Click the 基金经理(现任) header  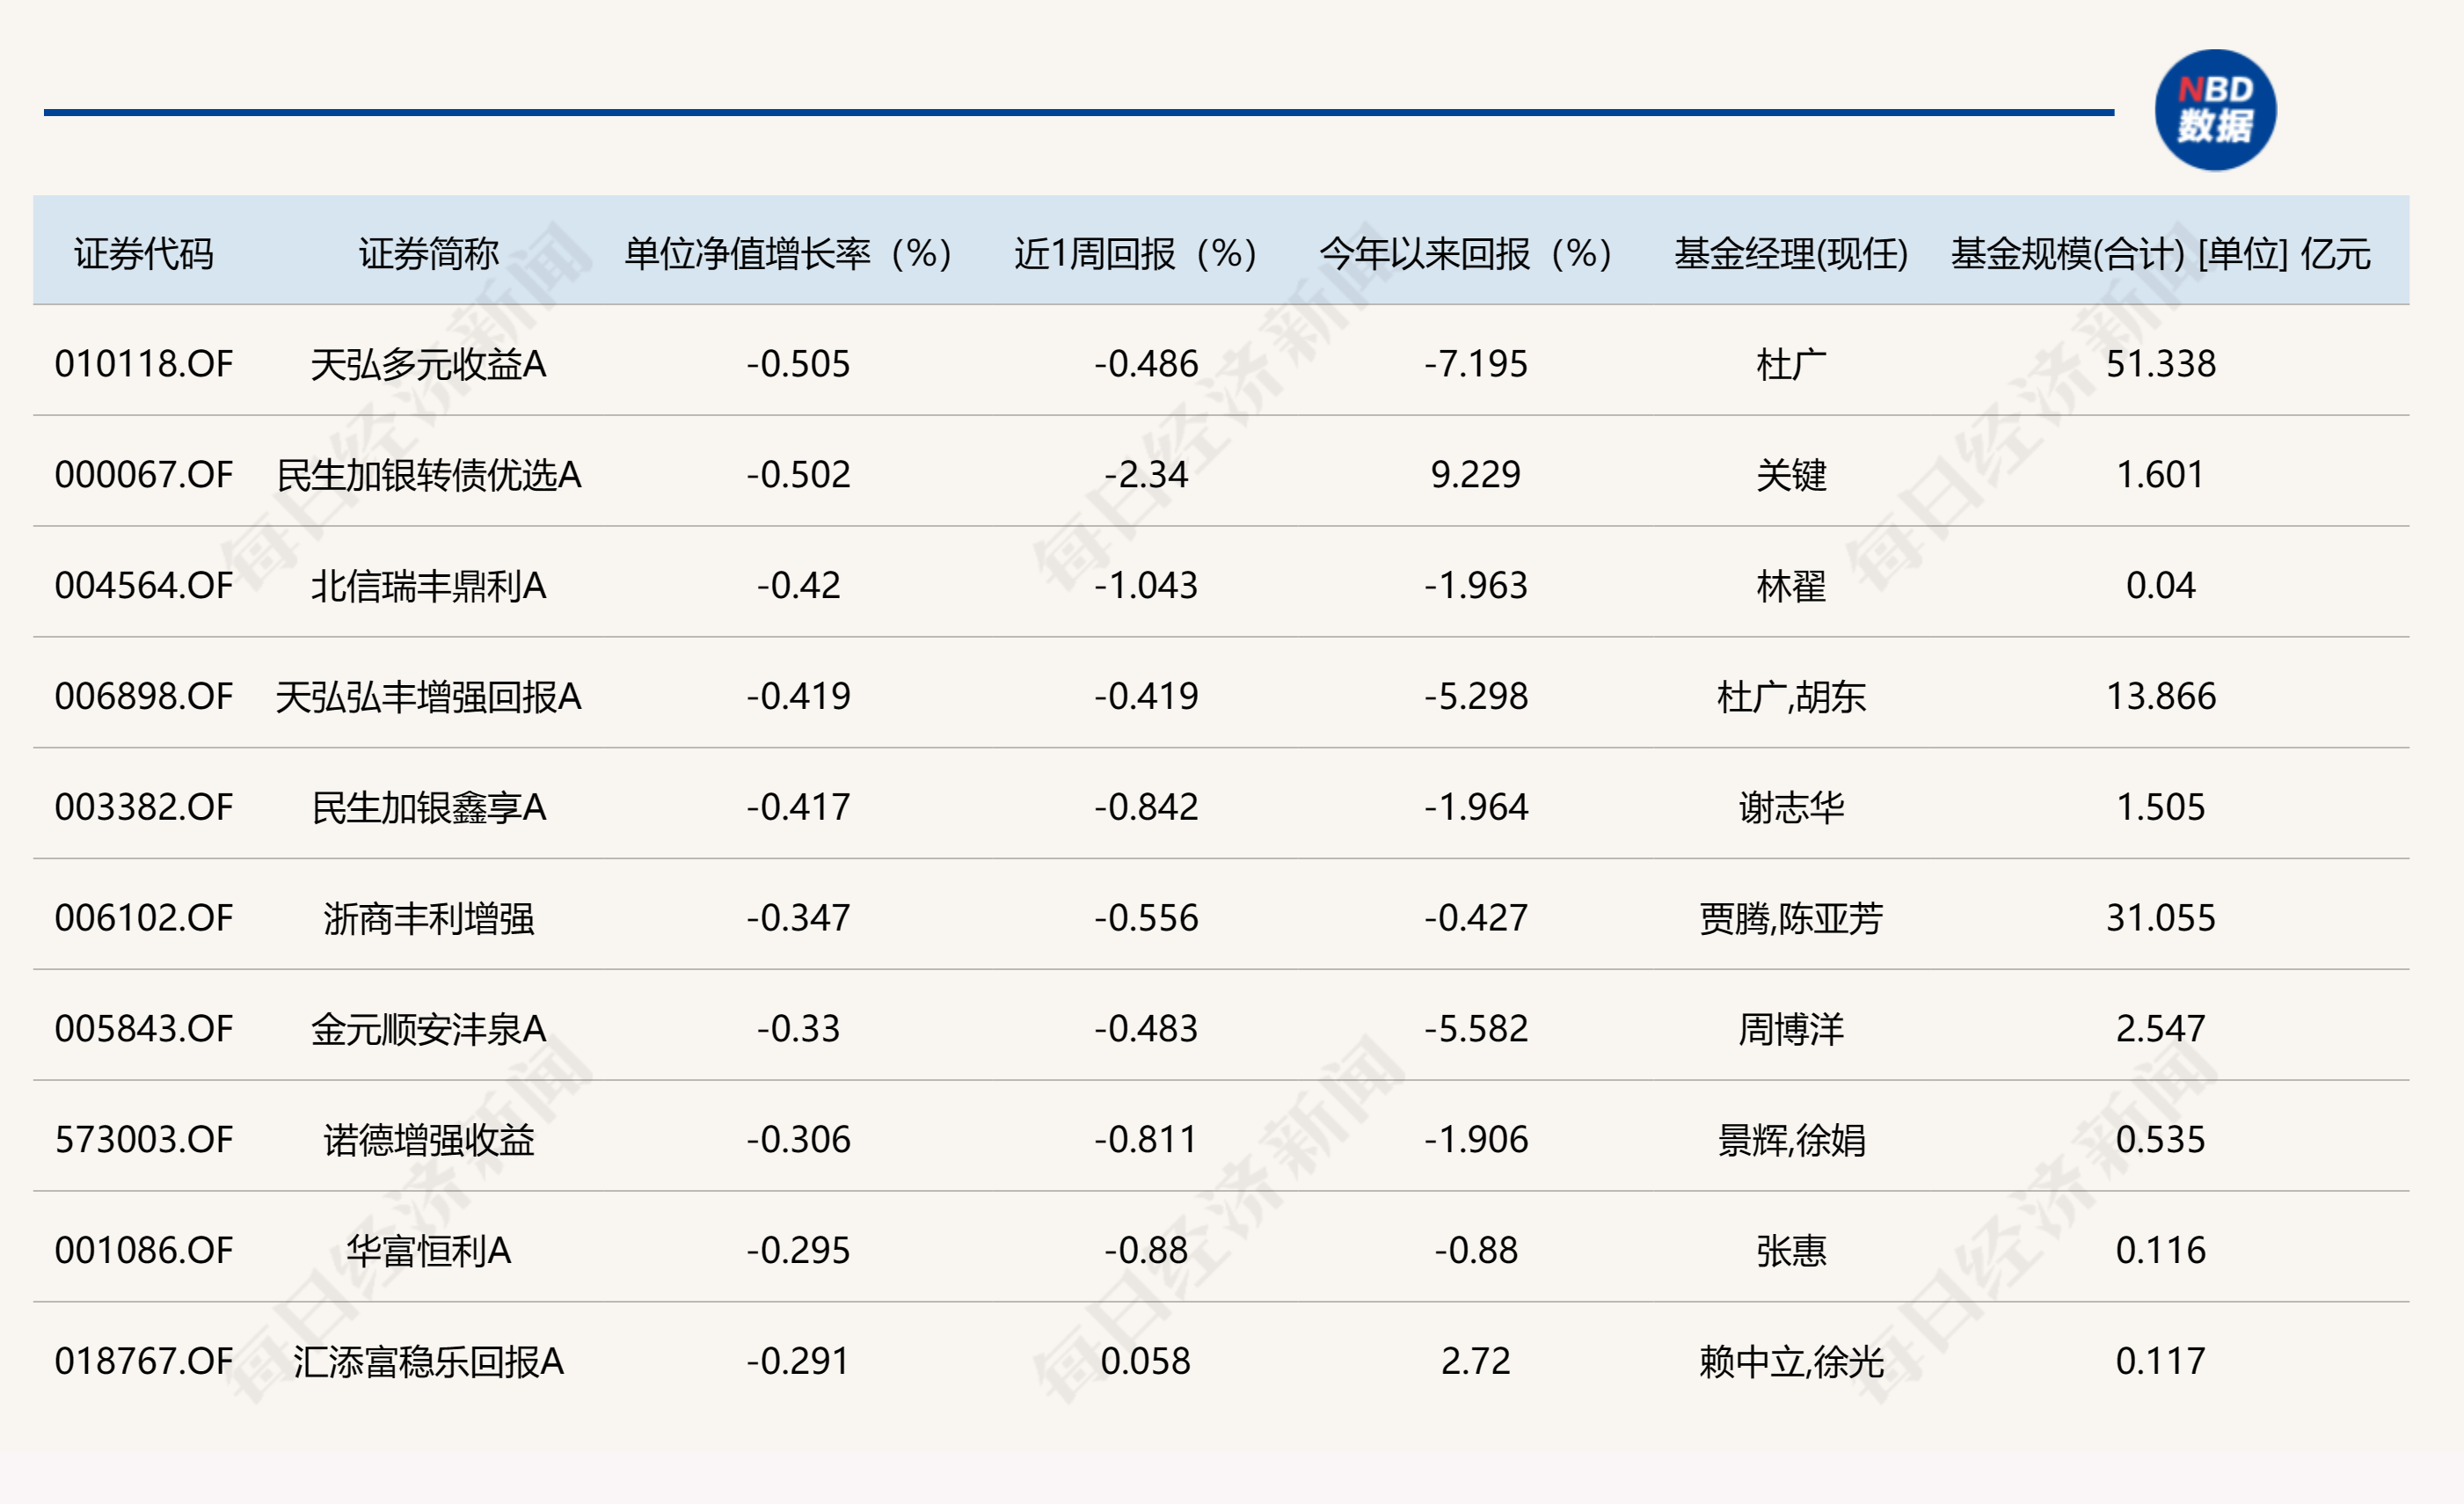pos(1791,254)
